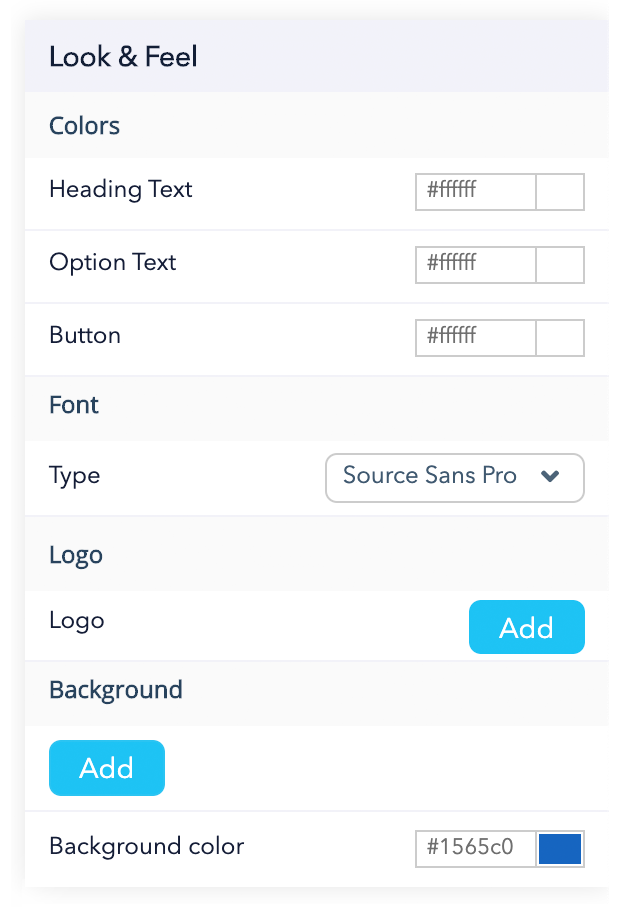Select the Font section header
Image resolution: width=620 pixels, height=907 pixels.
pyautogui.click(x=73, y=406)
